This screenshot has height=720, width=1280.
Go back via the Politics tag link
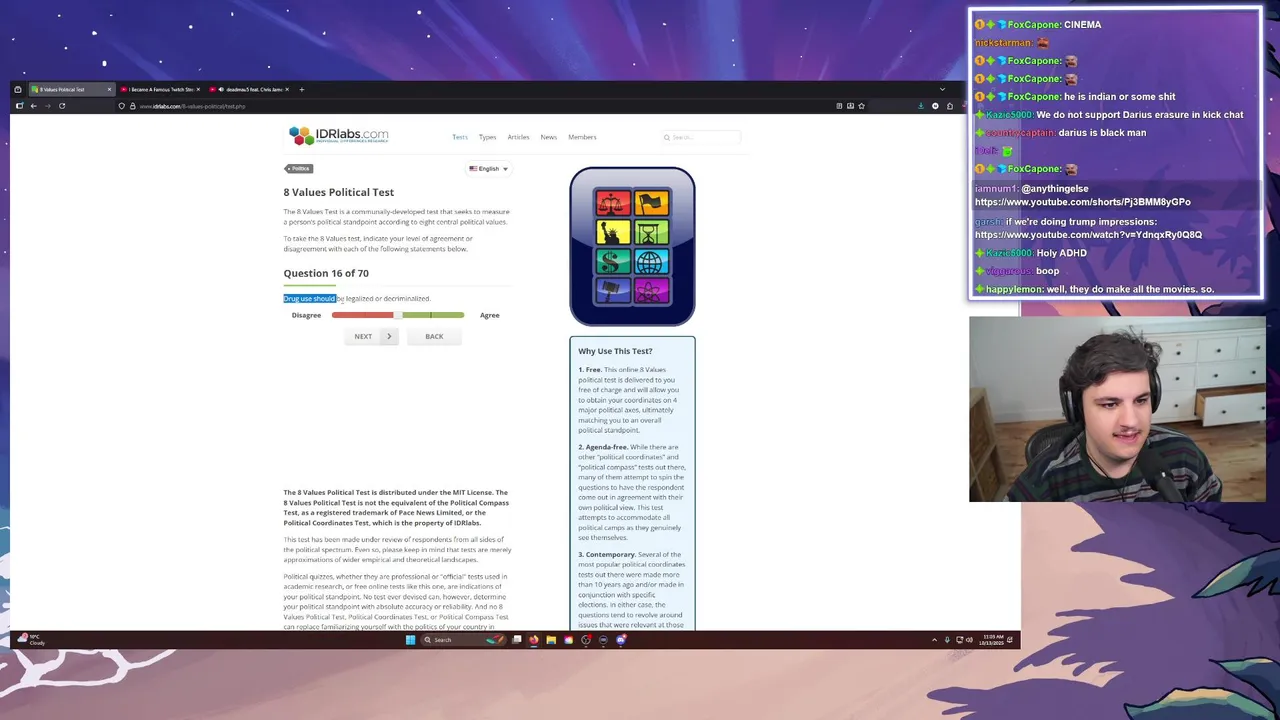(299, 168)
